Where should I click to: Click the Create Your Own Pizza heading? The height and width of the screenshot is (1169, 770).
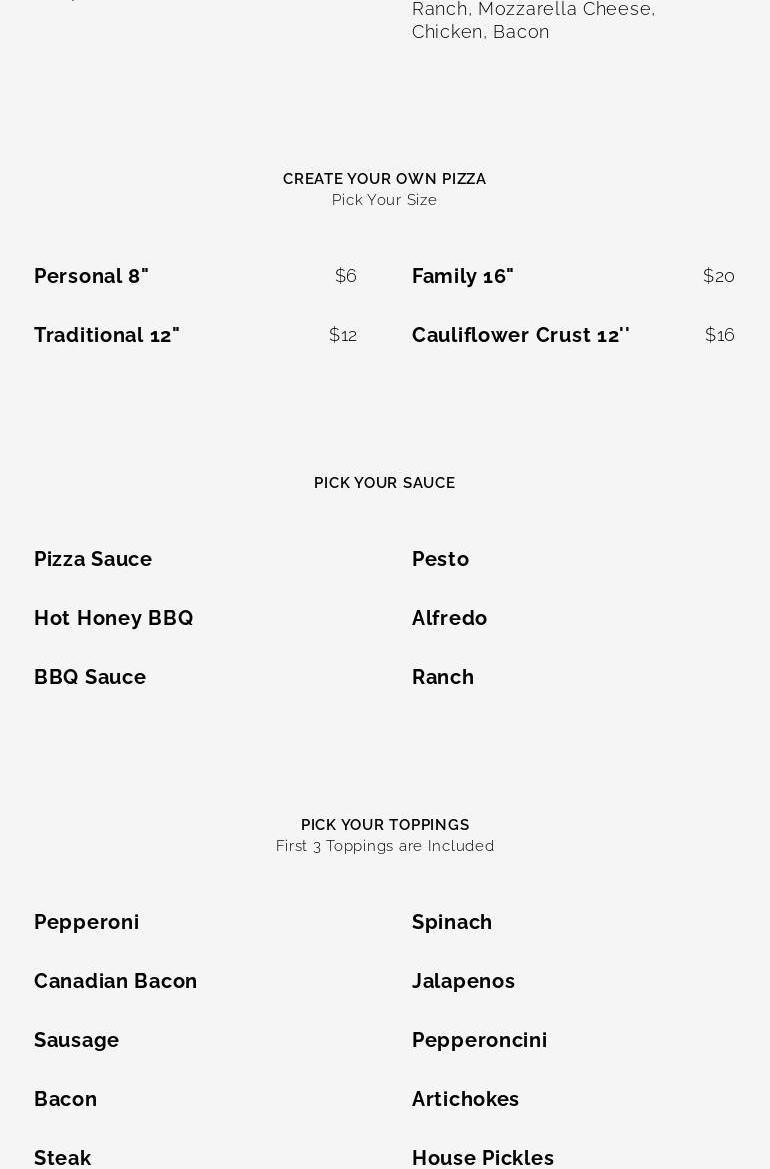point(385,179)
